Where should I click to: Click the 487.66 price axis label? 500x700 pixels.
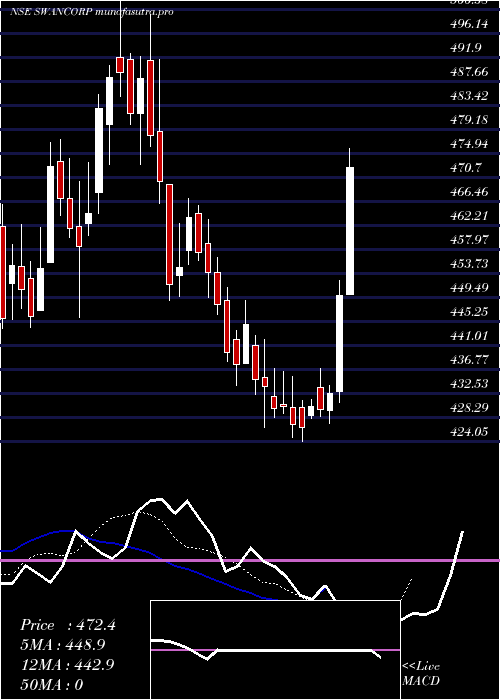(469, 72)
